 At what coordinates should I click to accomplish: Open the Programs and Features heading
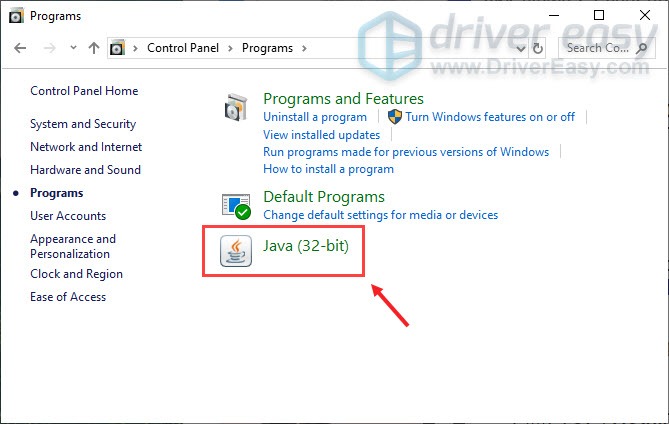click(343, 99)
